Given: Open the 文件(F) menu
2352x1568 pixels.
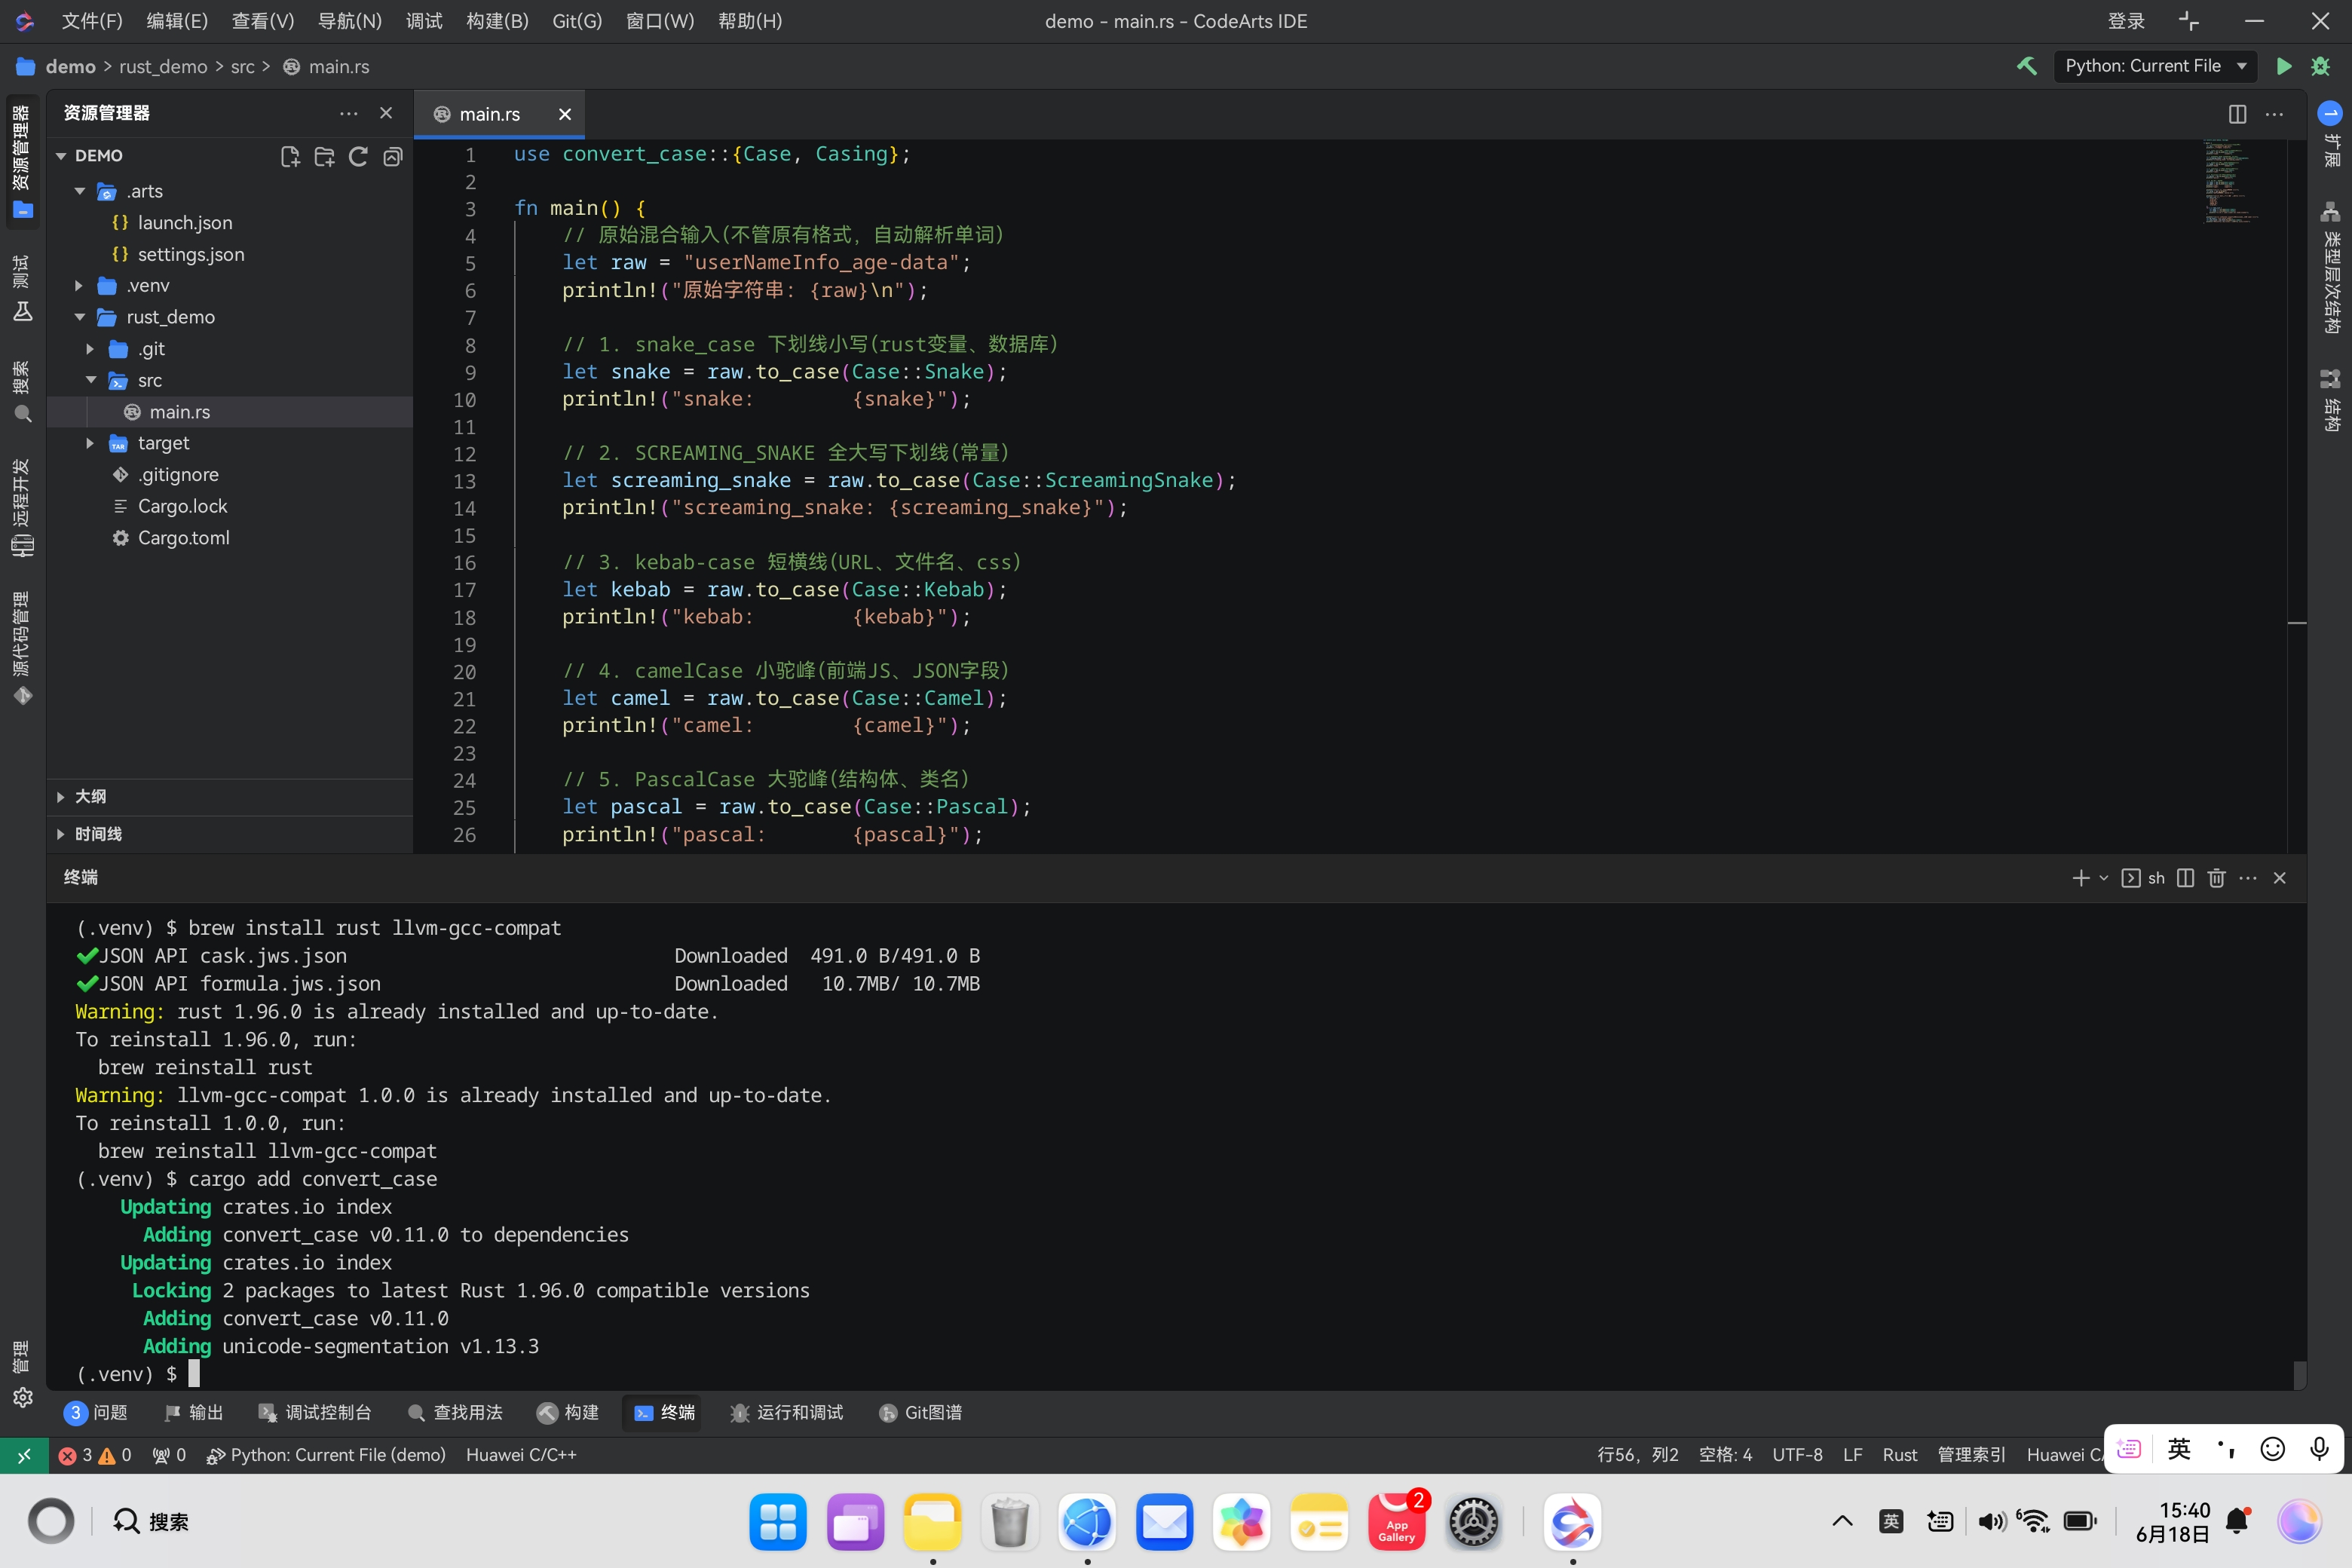Looking at the screenshot, I should point(92,21).
